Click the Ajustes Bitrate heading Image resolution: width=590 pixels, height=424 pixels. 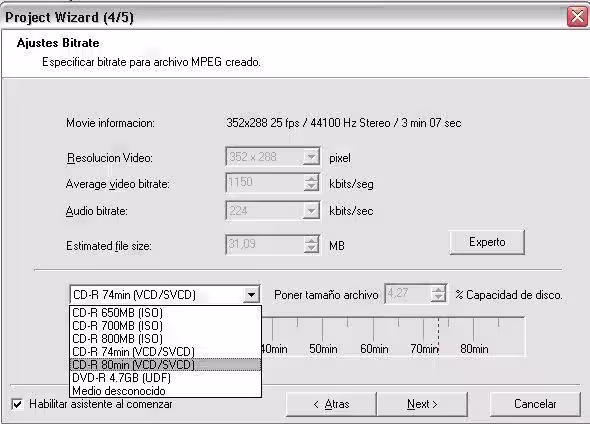point(58,43)
